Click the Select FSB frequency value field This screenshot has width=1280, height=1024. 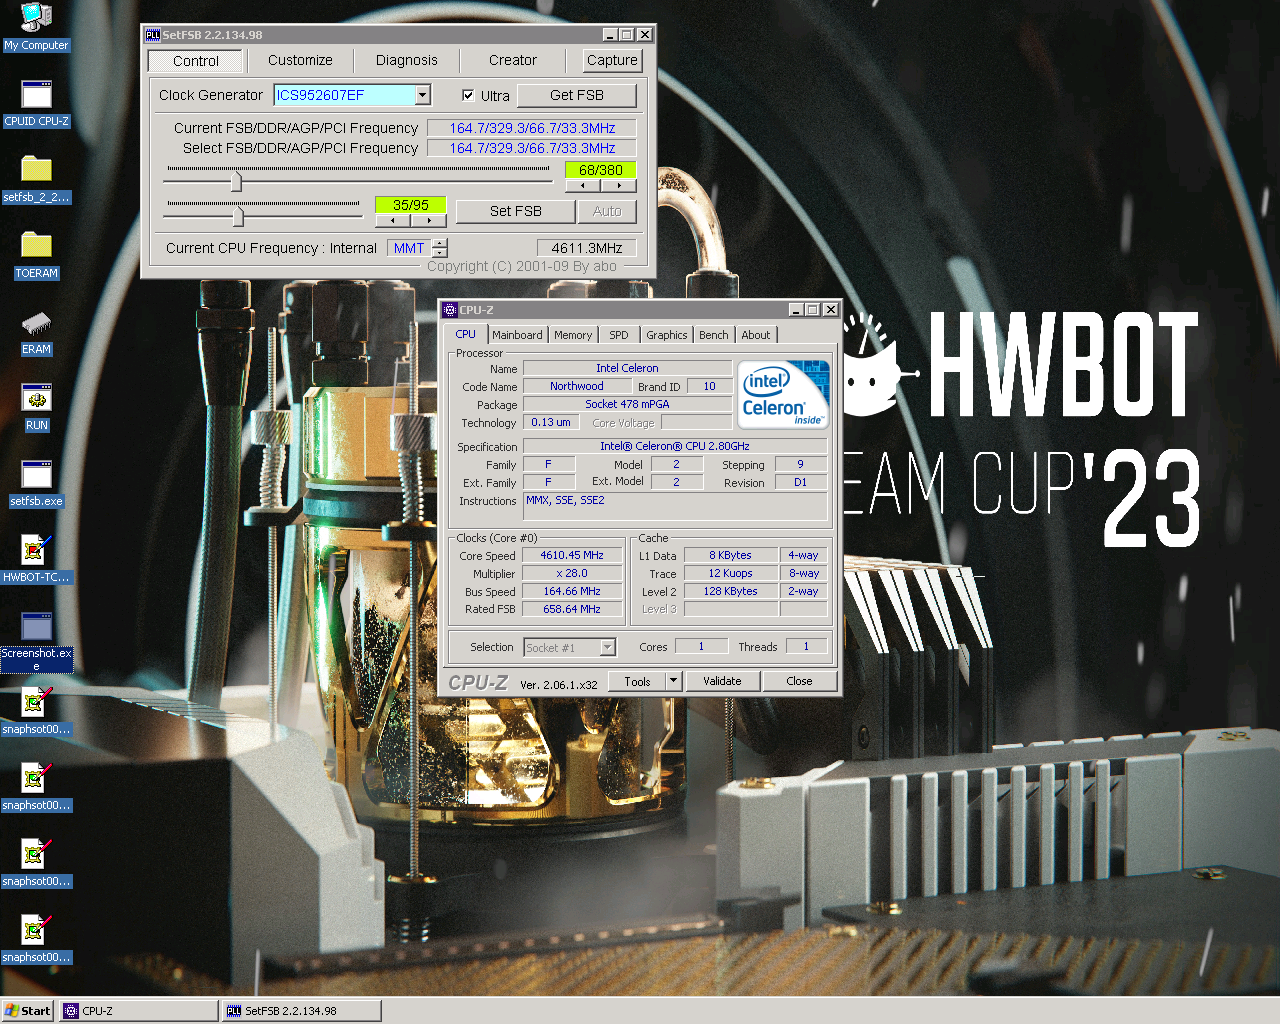[x=532, y=148]
